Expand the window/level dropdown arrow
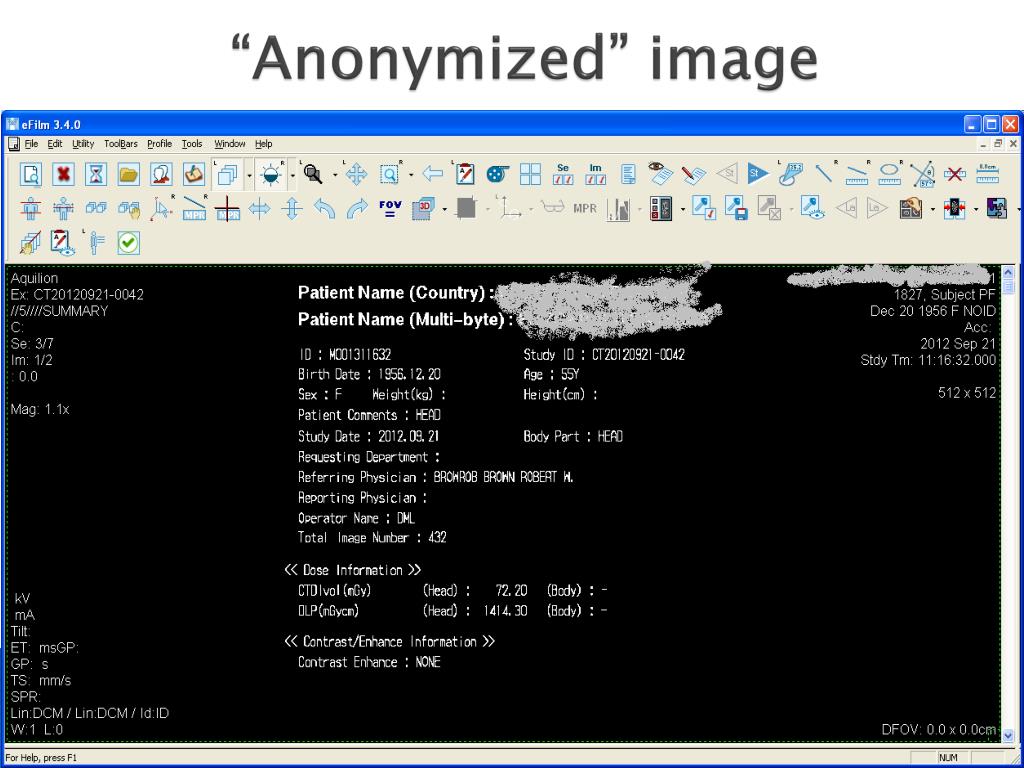The height and width of the screenshot is (768, 1024). coord(293,175)
